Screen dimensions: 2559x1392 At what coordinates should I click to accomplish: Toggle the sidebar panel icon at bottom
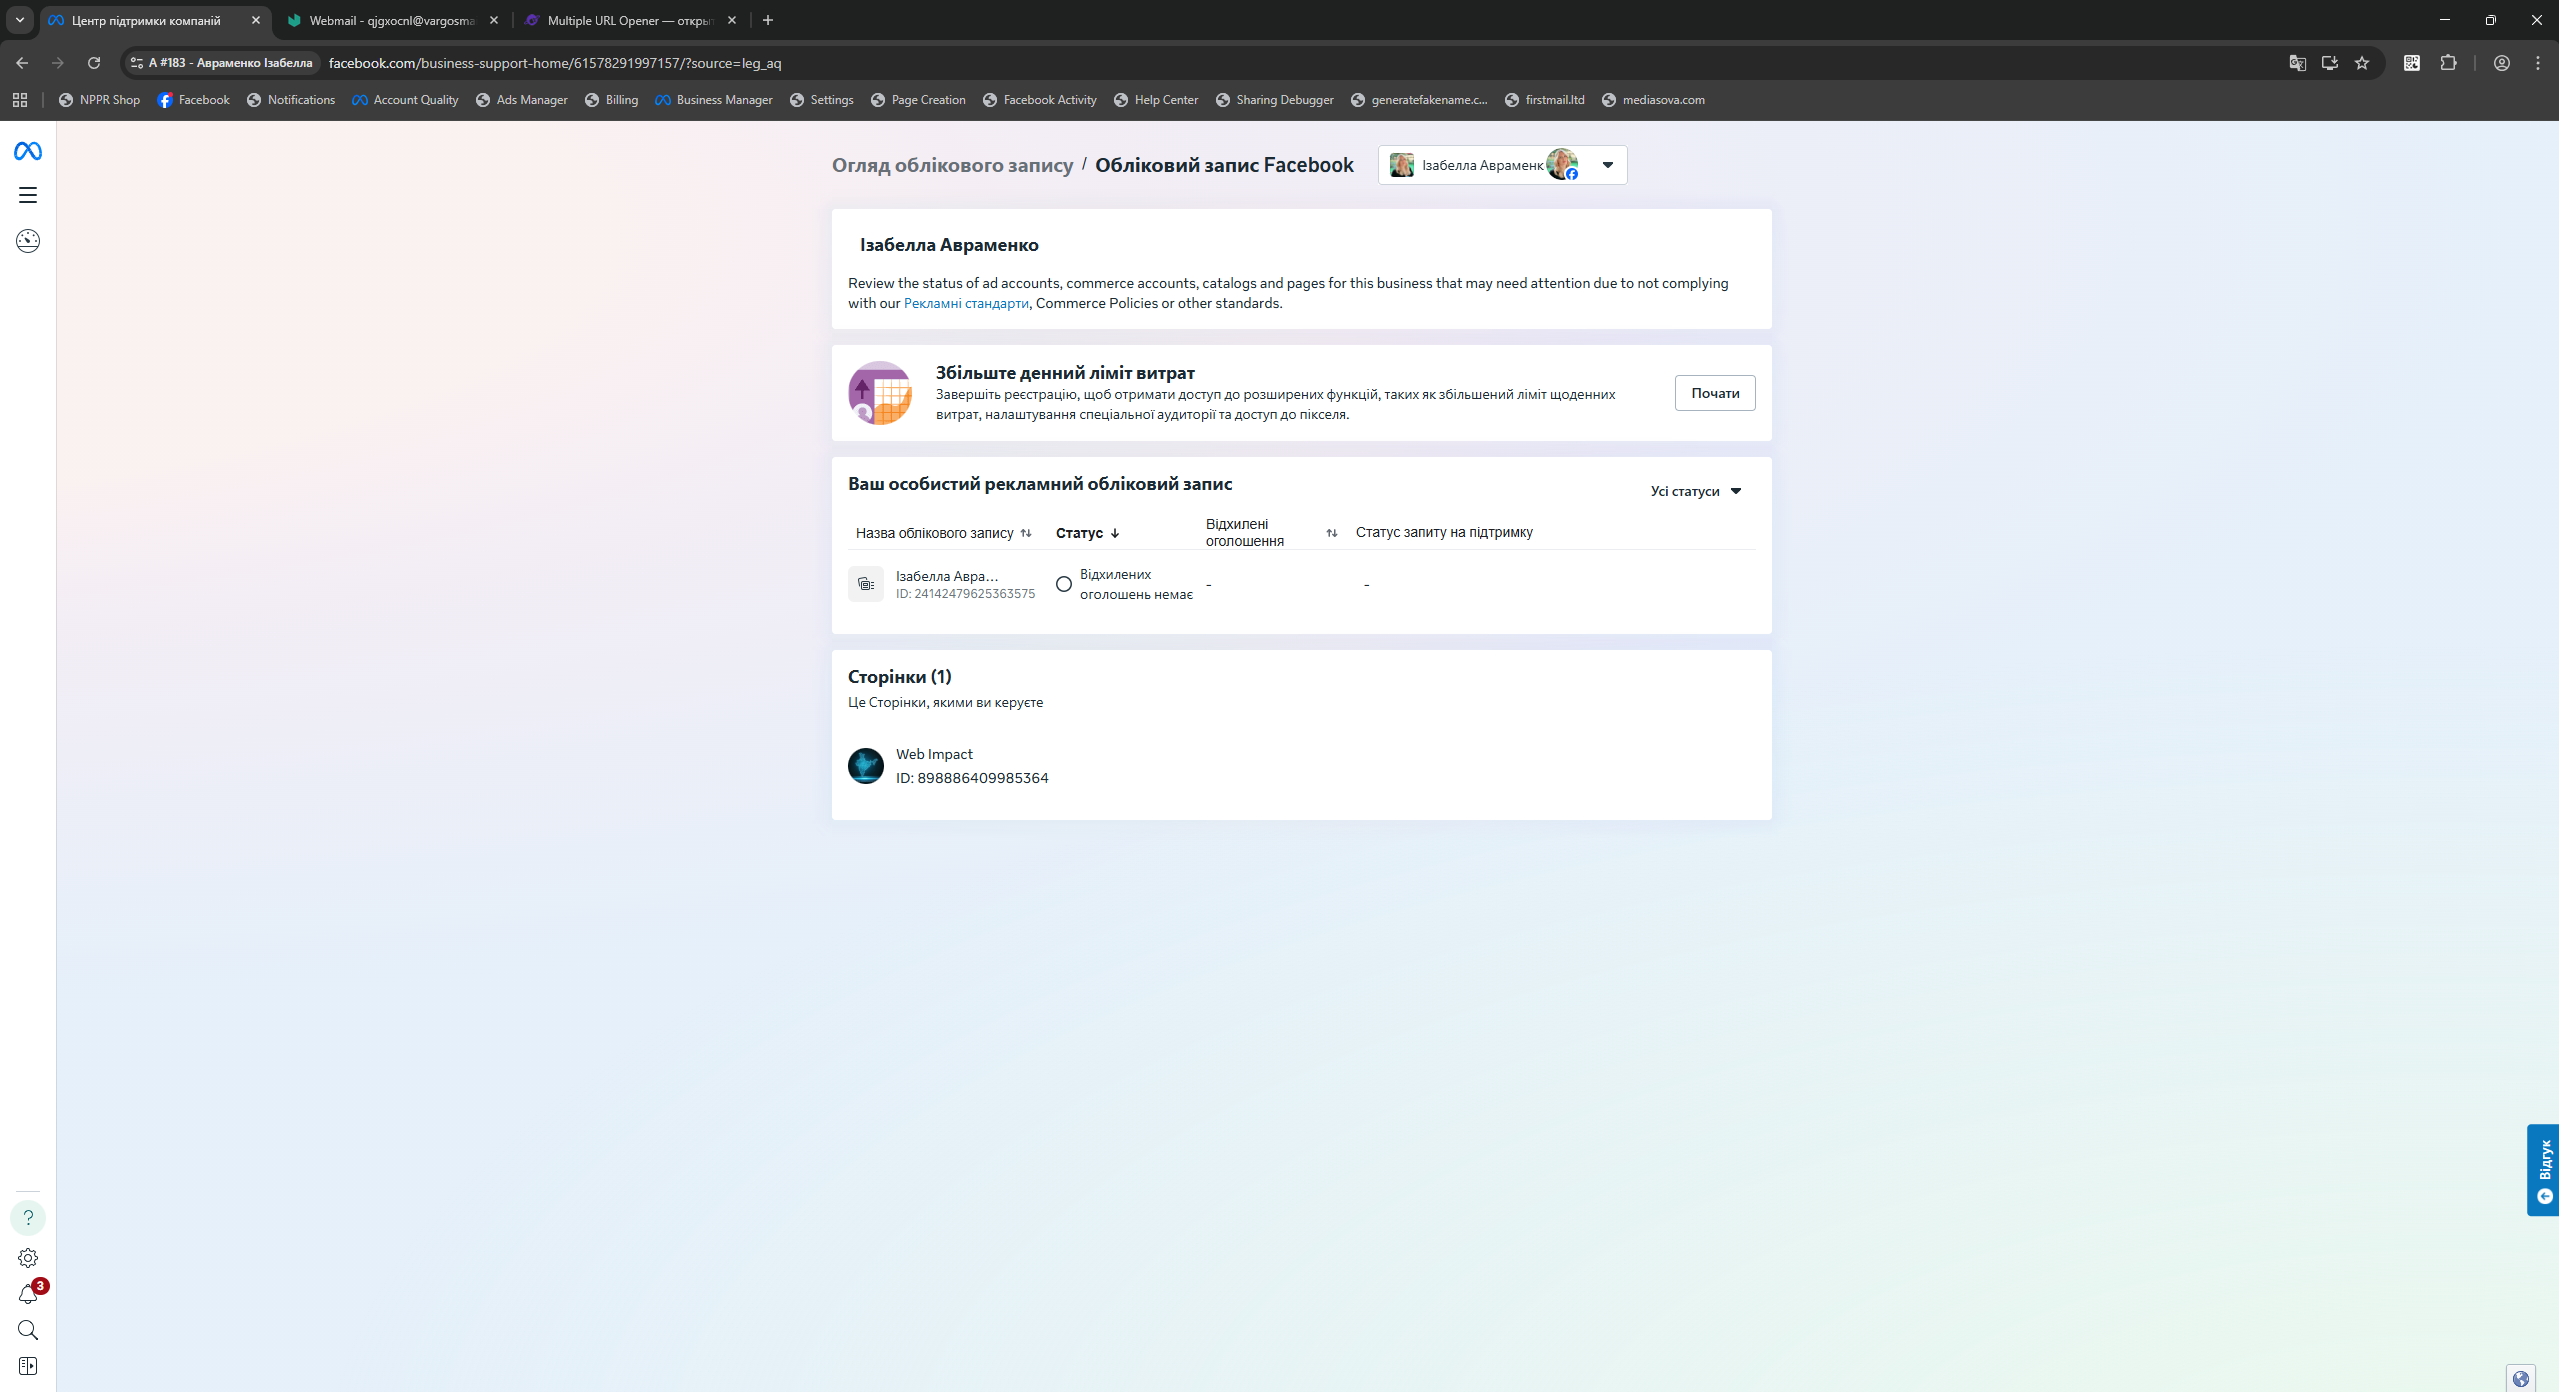[28, 1366]
